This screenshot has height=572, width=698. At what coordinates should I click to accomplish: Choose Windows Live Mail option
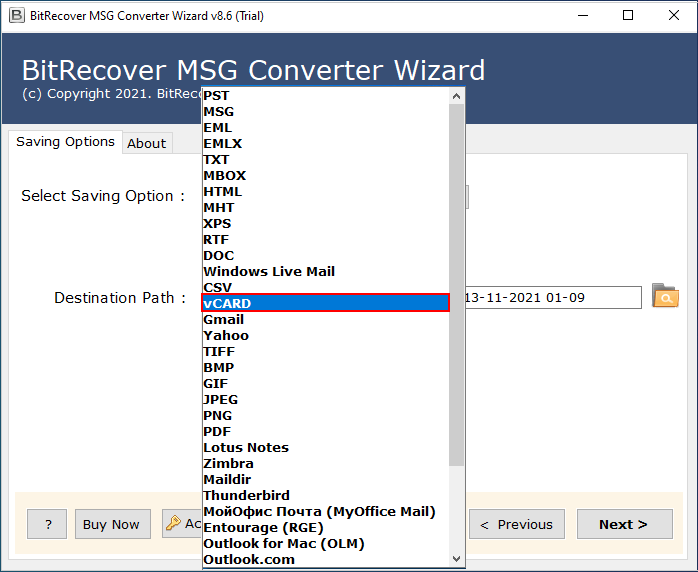[326, 272]
